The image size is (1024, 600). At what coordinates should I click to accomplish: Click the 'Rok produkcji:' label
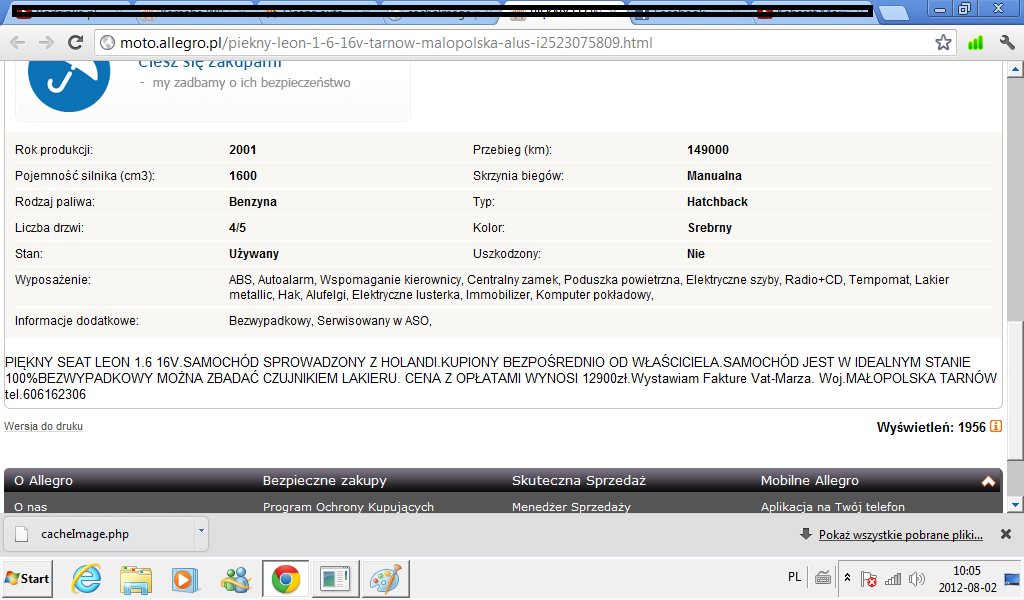point(54,150)
